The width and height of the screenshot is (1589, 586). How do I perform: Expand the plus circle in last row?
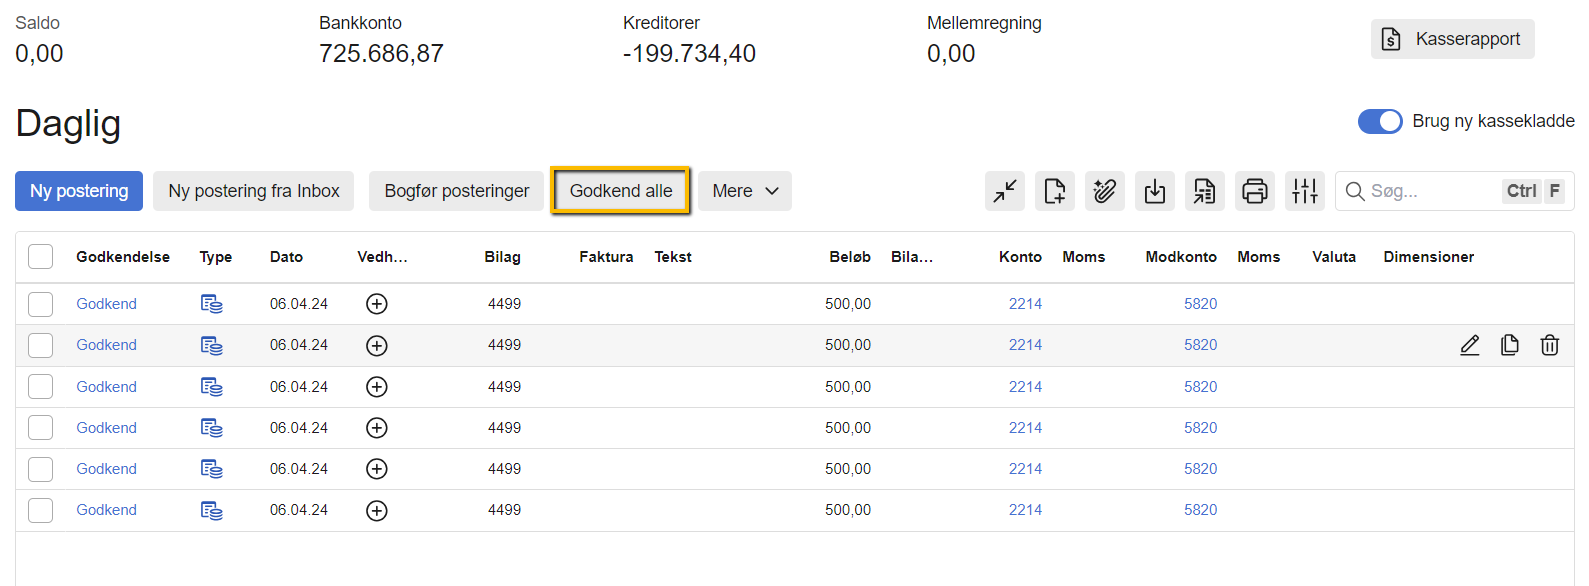pos(377,511)
